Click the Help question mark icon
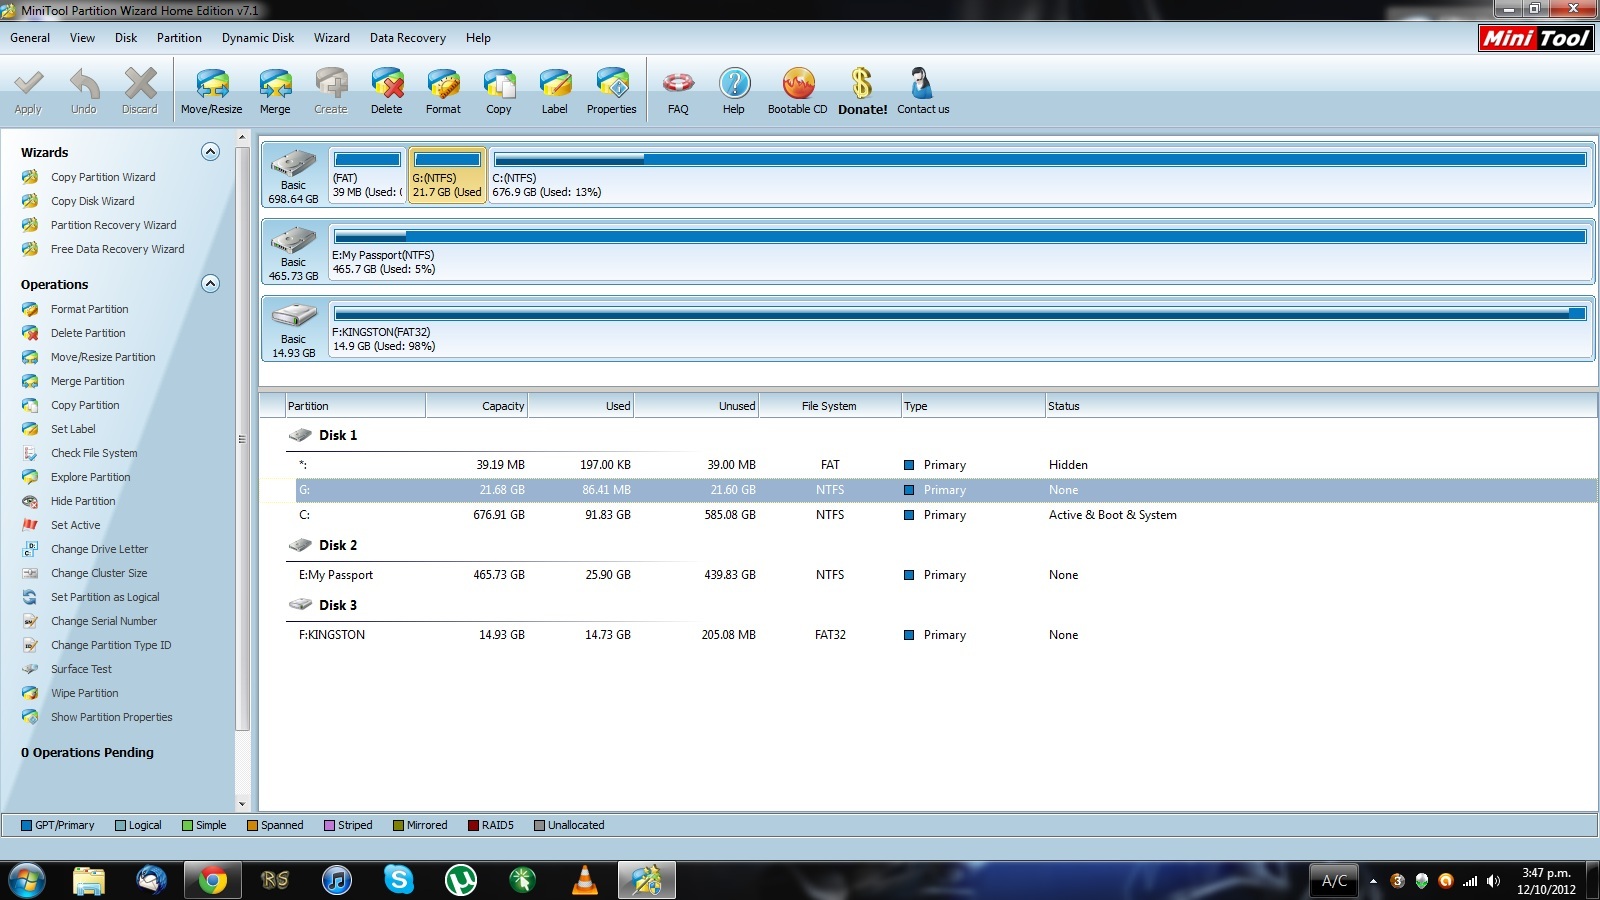The image size is (1600, 900). pyautogui.click(x=734, y=91)
